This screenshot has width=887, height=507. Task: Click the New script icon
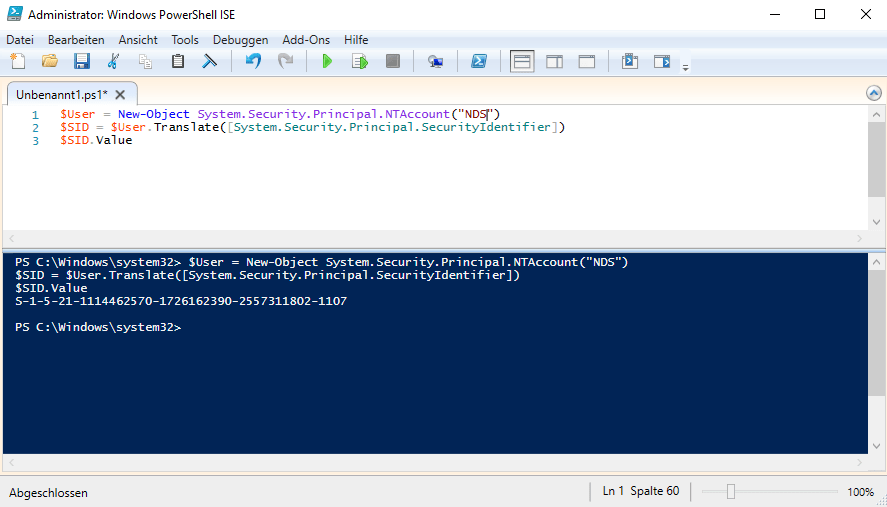tap(17, 62)
